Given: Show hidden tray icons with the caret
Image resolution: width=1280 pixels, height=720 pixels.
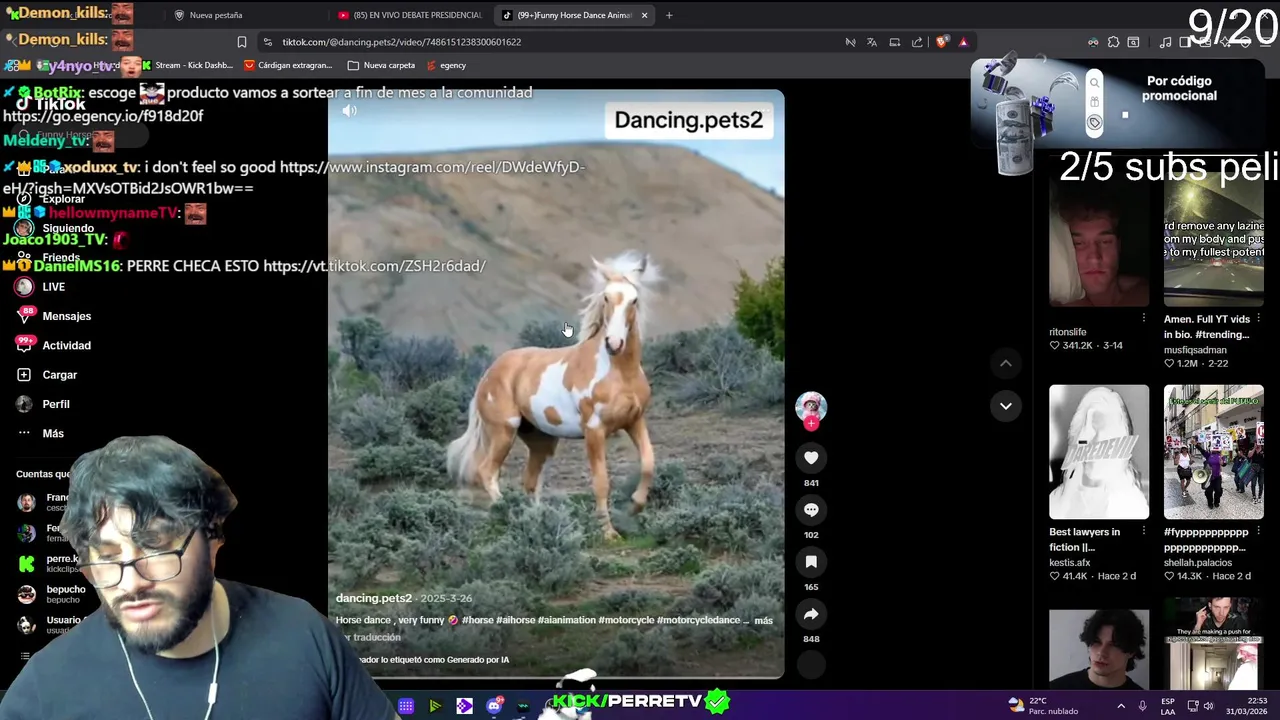Looking at the screenshot, I should pos(1120,706).
